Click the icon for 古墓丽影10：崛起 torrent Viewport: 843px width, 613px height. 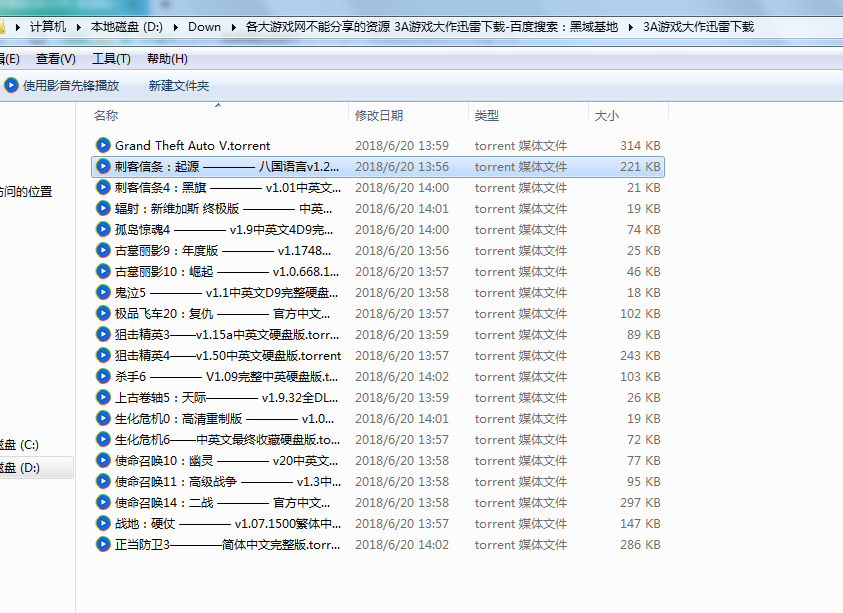click(103, 271)
